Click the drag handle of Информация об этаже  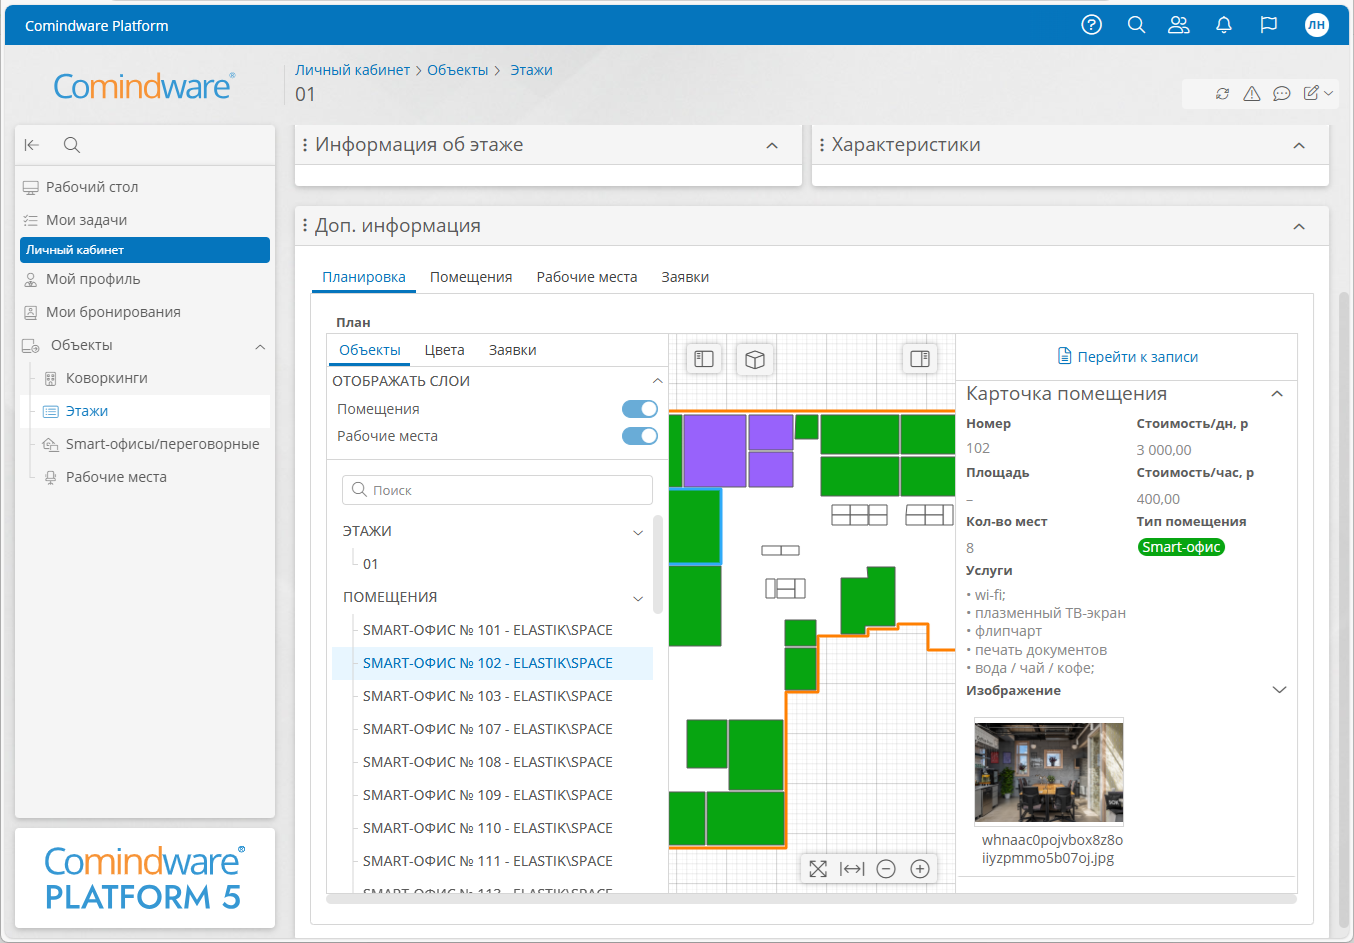(305, 145)
